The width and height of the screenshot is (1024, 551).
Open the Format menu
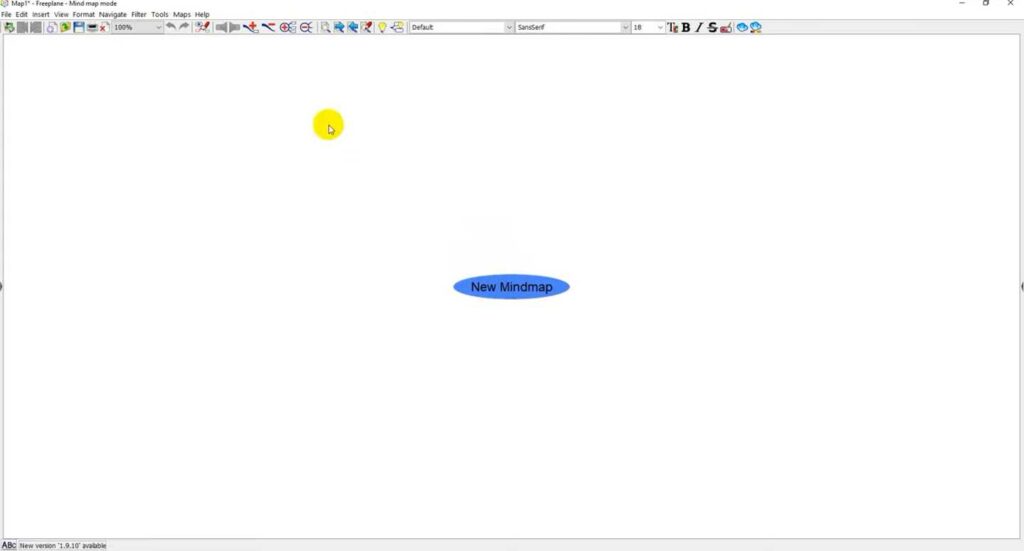pyautogui.click(x=84, y=14)
